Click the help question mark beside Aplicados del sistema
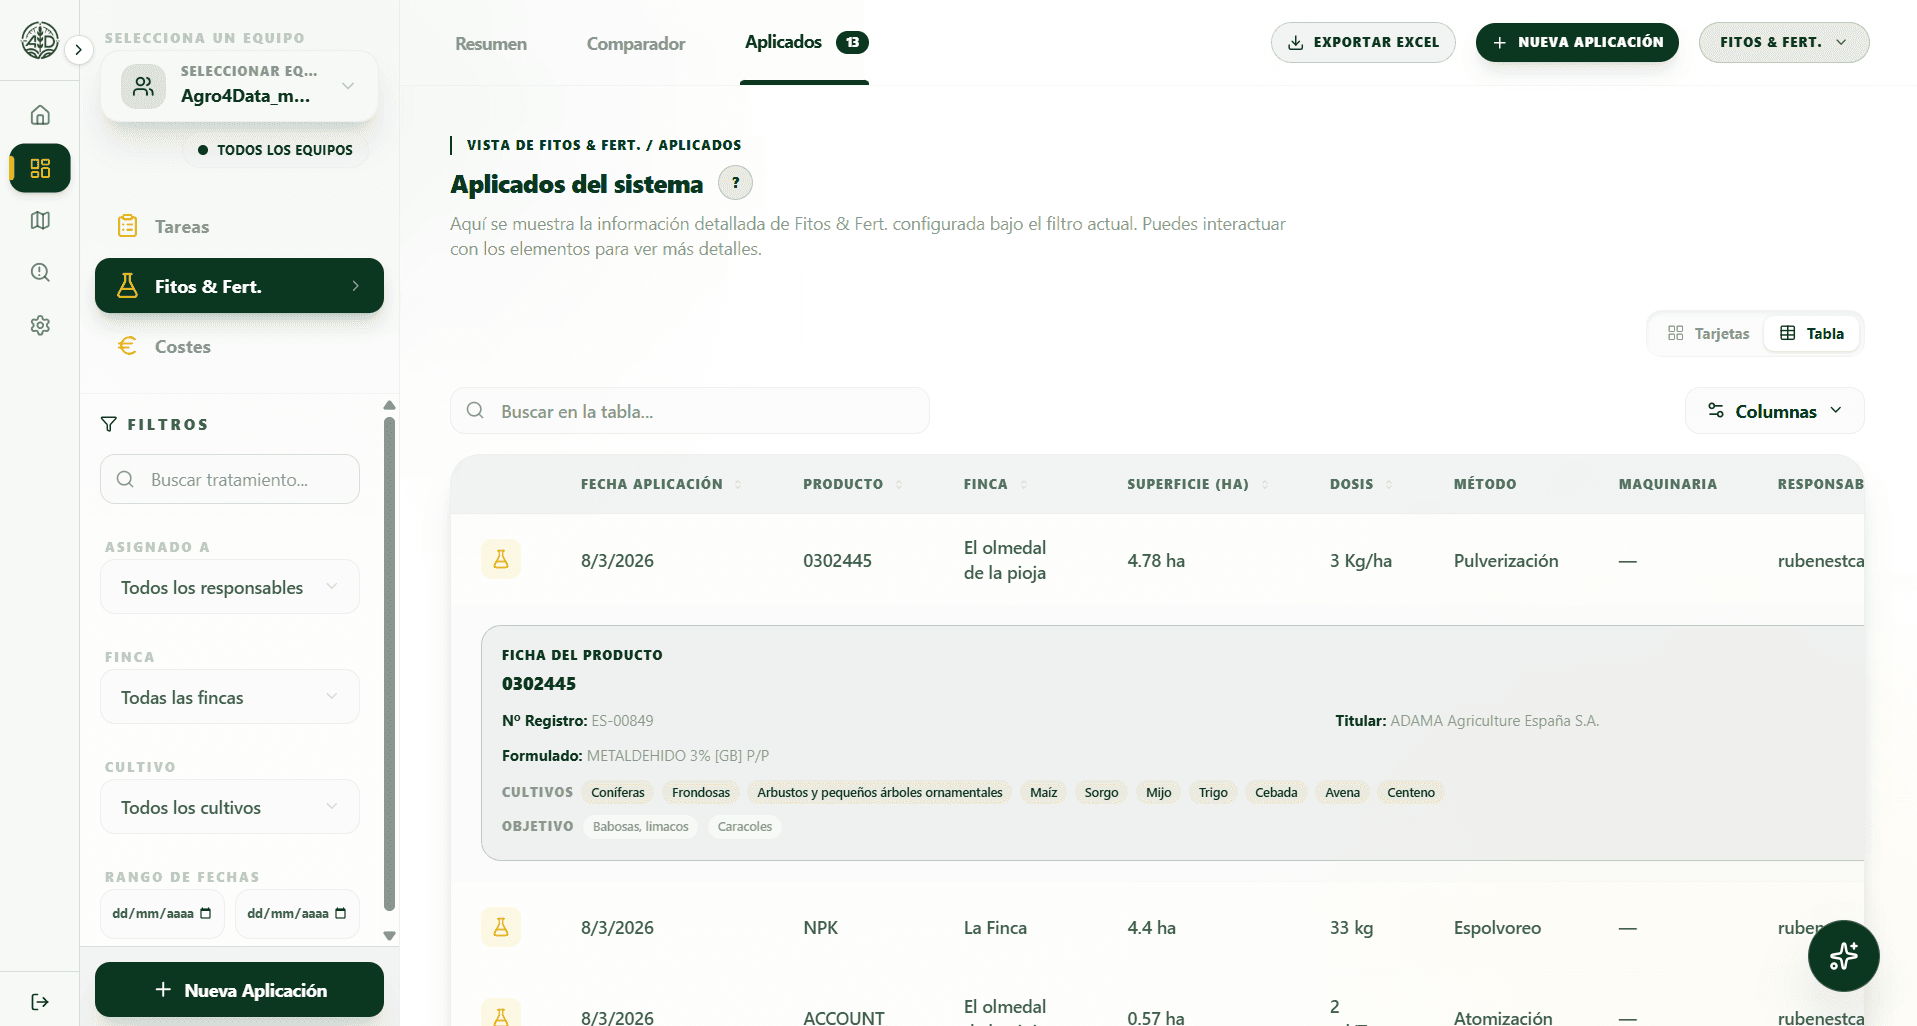Screen dimensions: 1917x1026 click(x=735, y=182)
